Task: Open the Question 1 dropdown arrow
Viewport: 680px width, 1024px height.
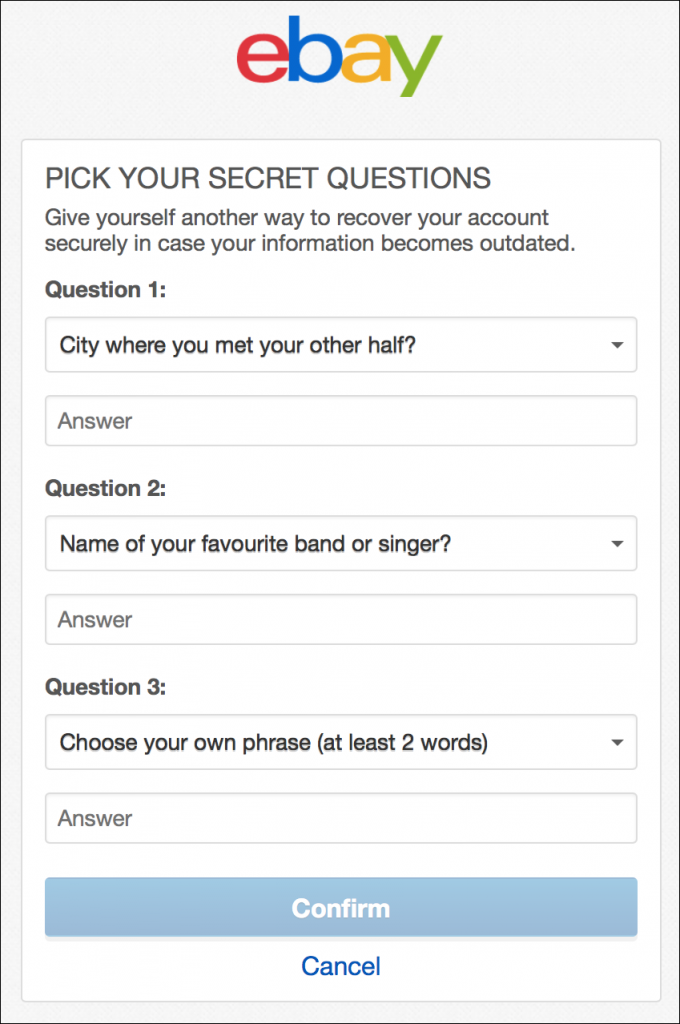Action: click(x=617, y=344)
